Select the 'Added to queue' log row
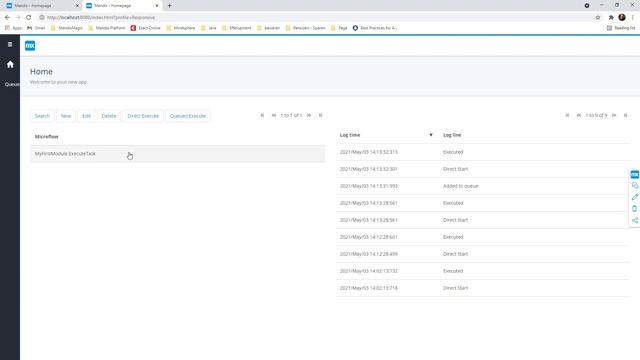This screenshot has width=640, height=360. [483, 186]
